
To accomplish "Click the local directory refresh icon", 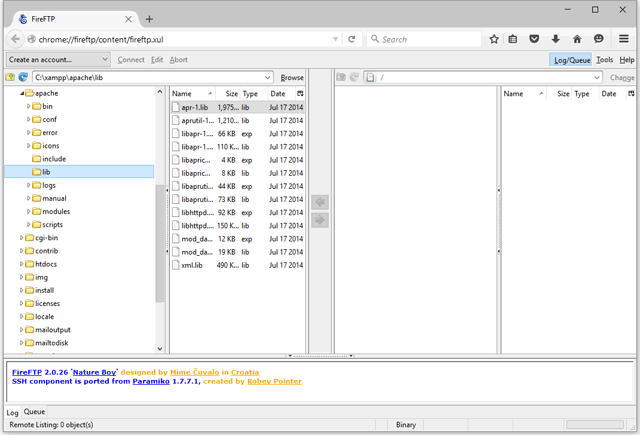I will pos(22,77).
